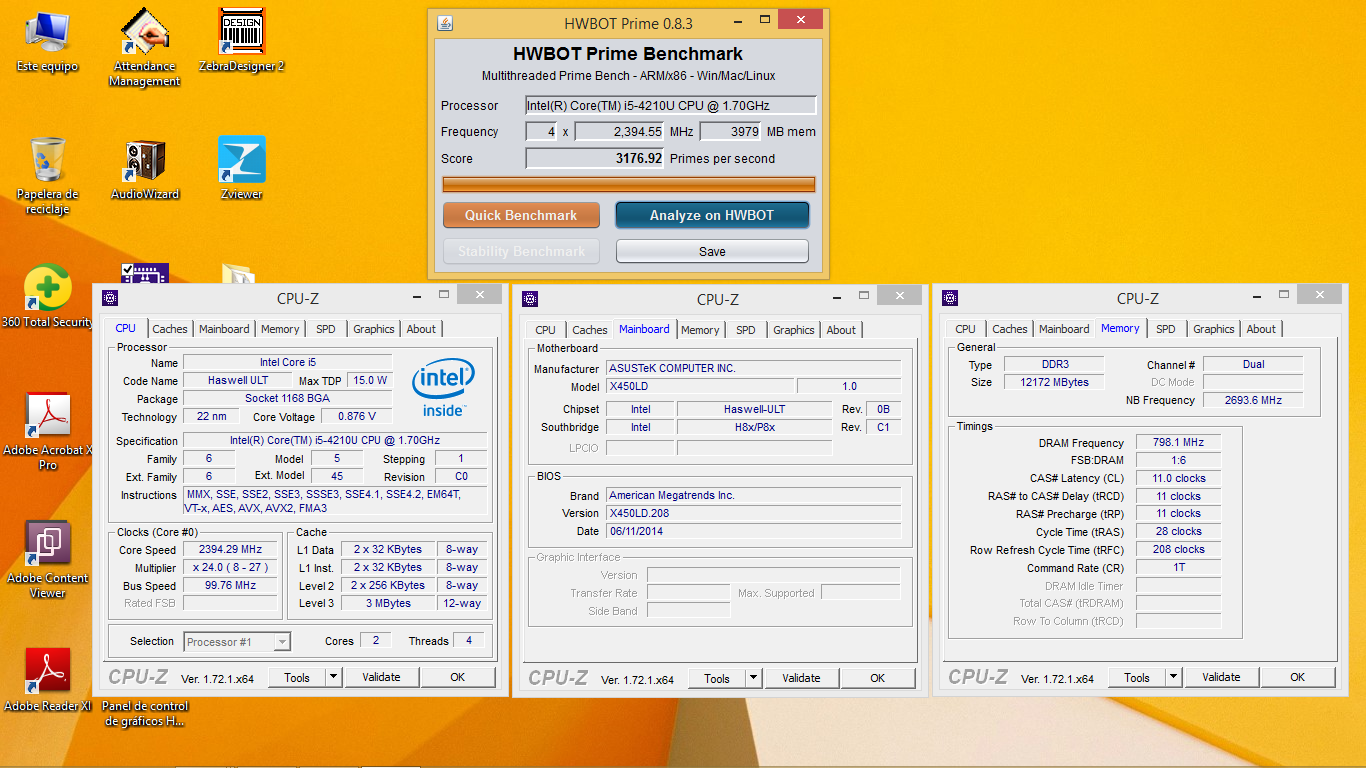The width and height of the screenshot is (1366, 768).
Task: Open Memory tab in middle CPU-Z window
Action: tap(700, 330)
